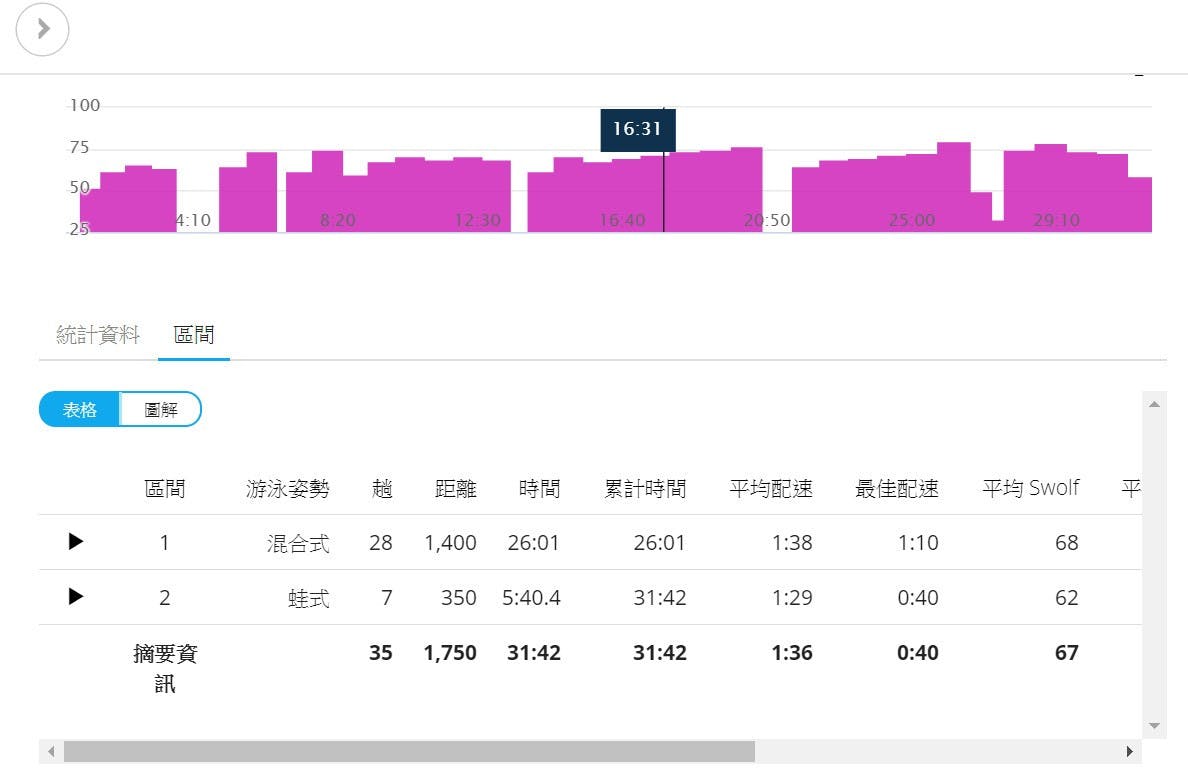Screen dimensions: 1188x774
Task: Click the 平均 Swolf column header
Action: tap(1030, 488)
